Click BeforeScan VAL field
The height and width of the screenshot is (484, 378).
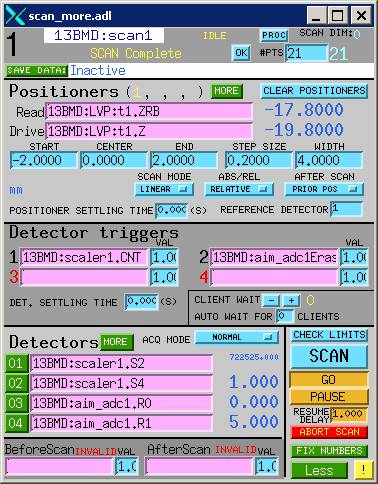tap(127, 466)
